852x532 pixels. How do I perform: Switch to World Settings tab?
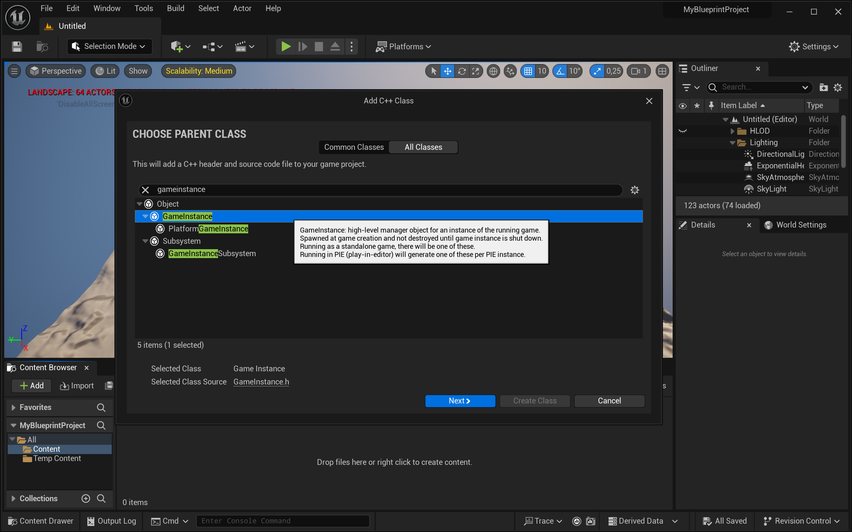(x=795, y=225)
